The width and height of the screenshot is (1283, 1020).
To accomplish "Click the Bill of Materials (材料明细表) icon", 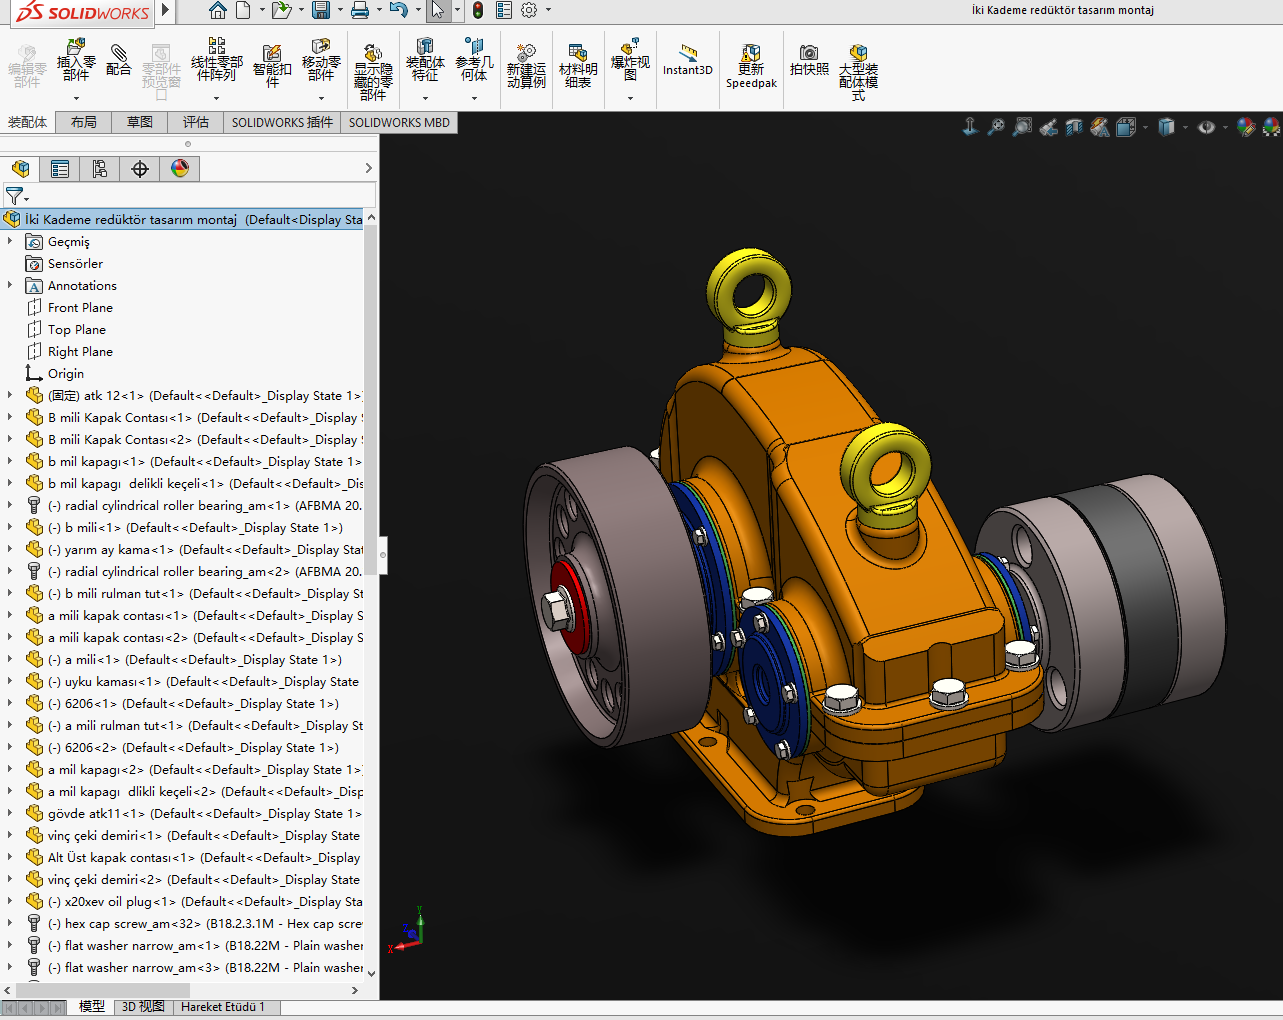I will 578,62.
